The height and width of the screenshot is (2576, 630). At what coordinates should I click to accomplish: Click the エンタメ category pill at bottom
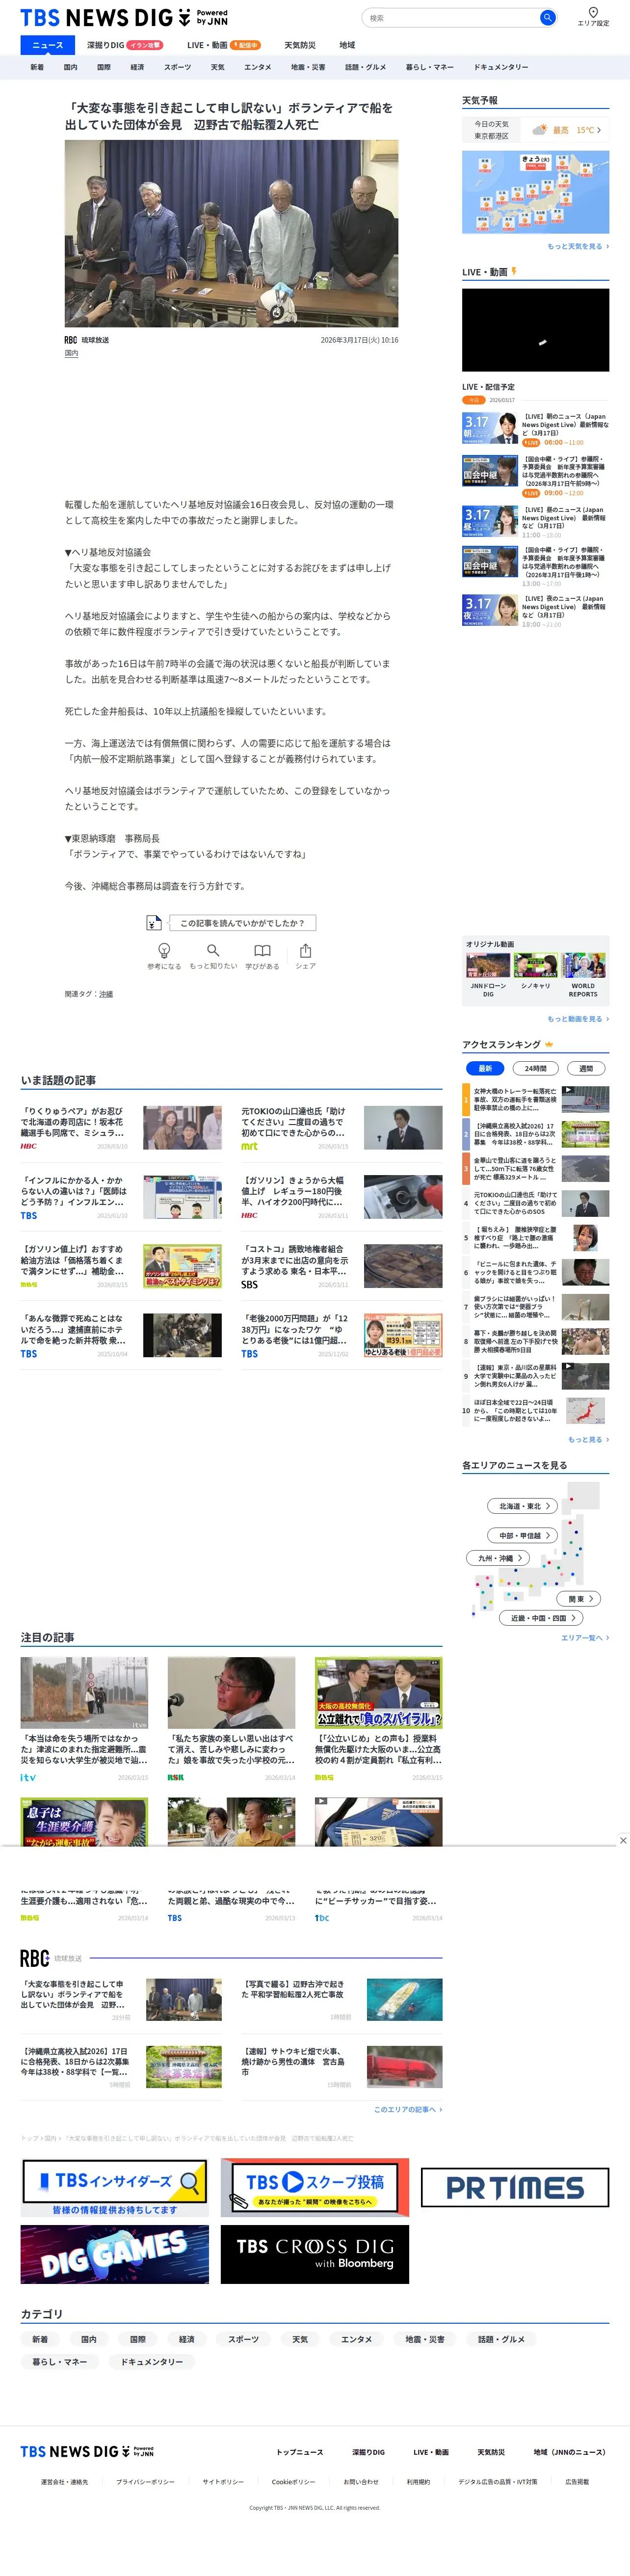click(x=356, y=2339)
